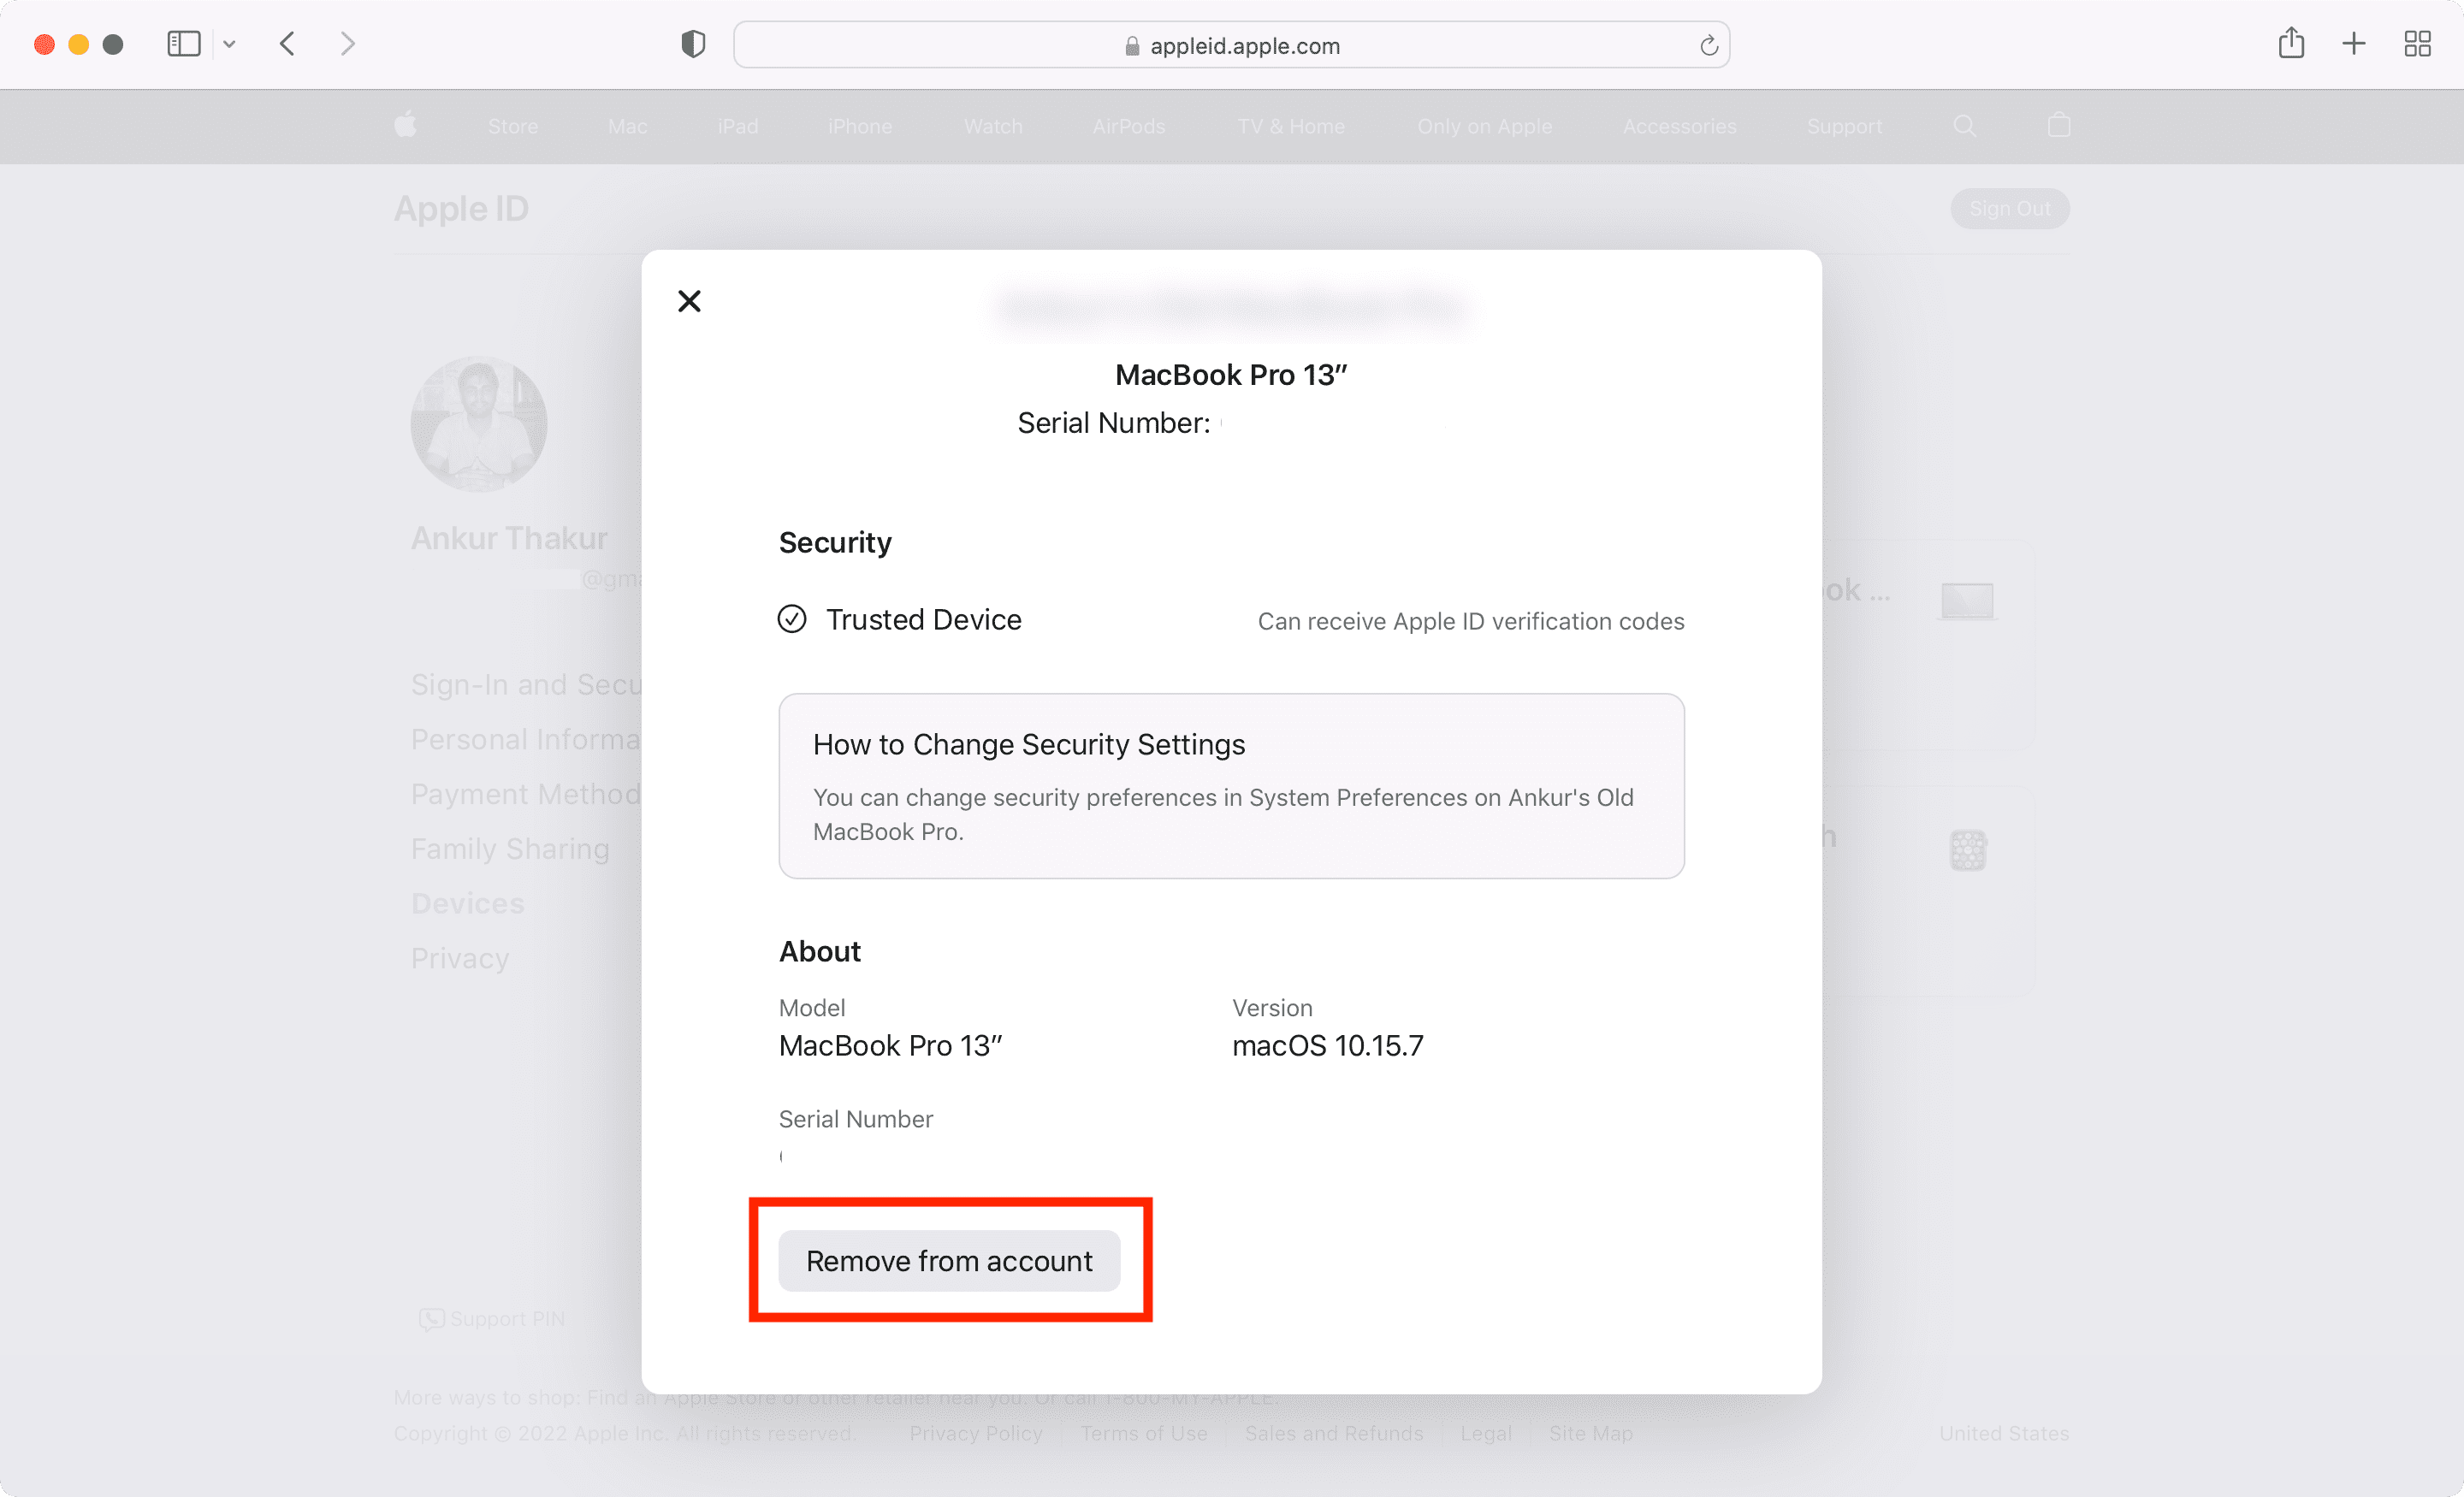Click Apple ID page heading
Viewport: 2464px width, 1497px height.
(460, 208)
